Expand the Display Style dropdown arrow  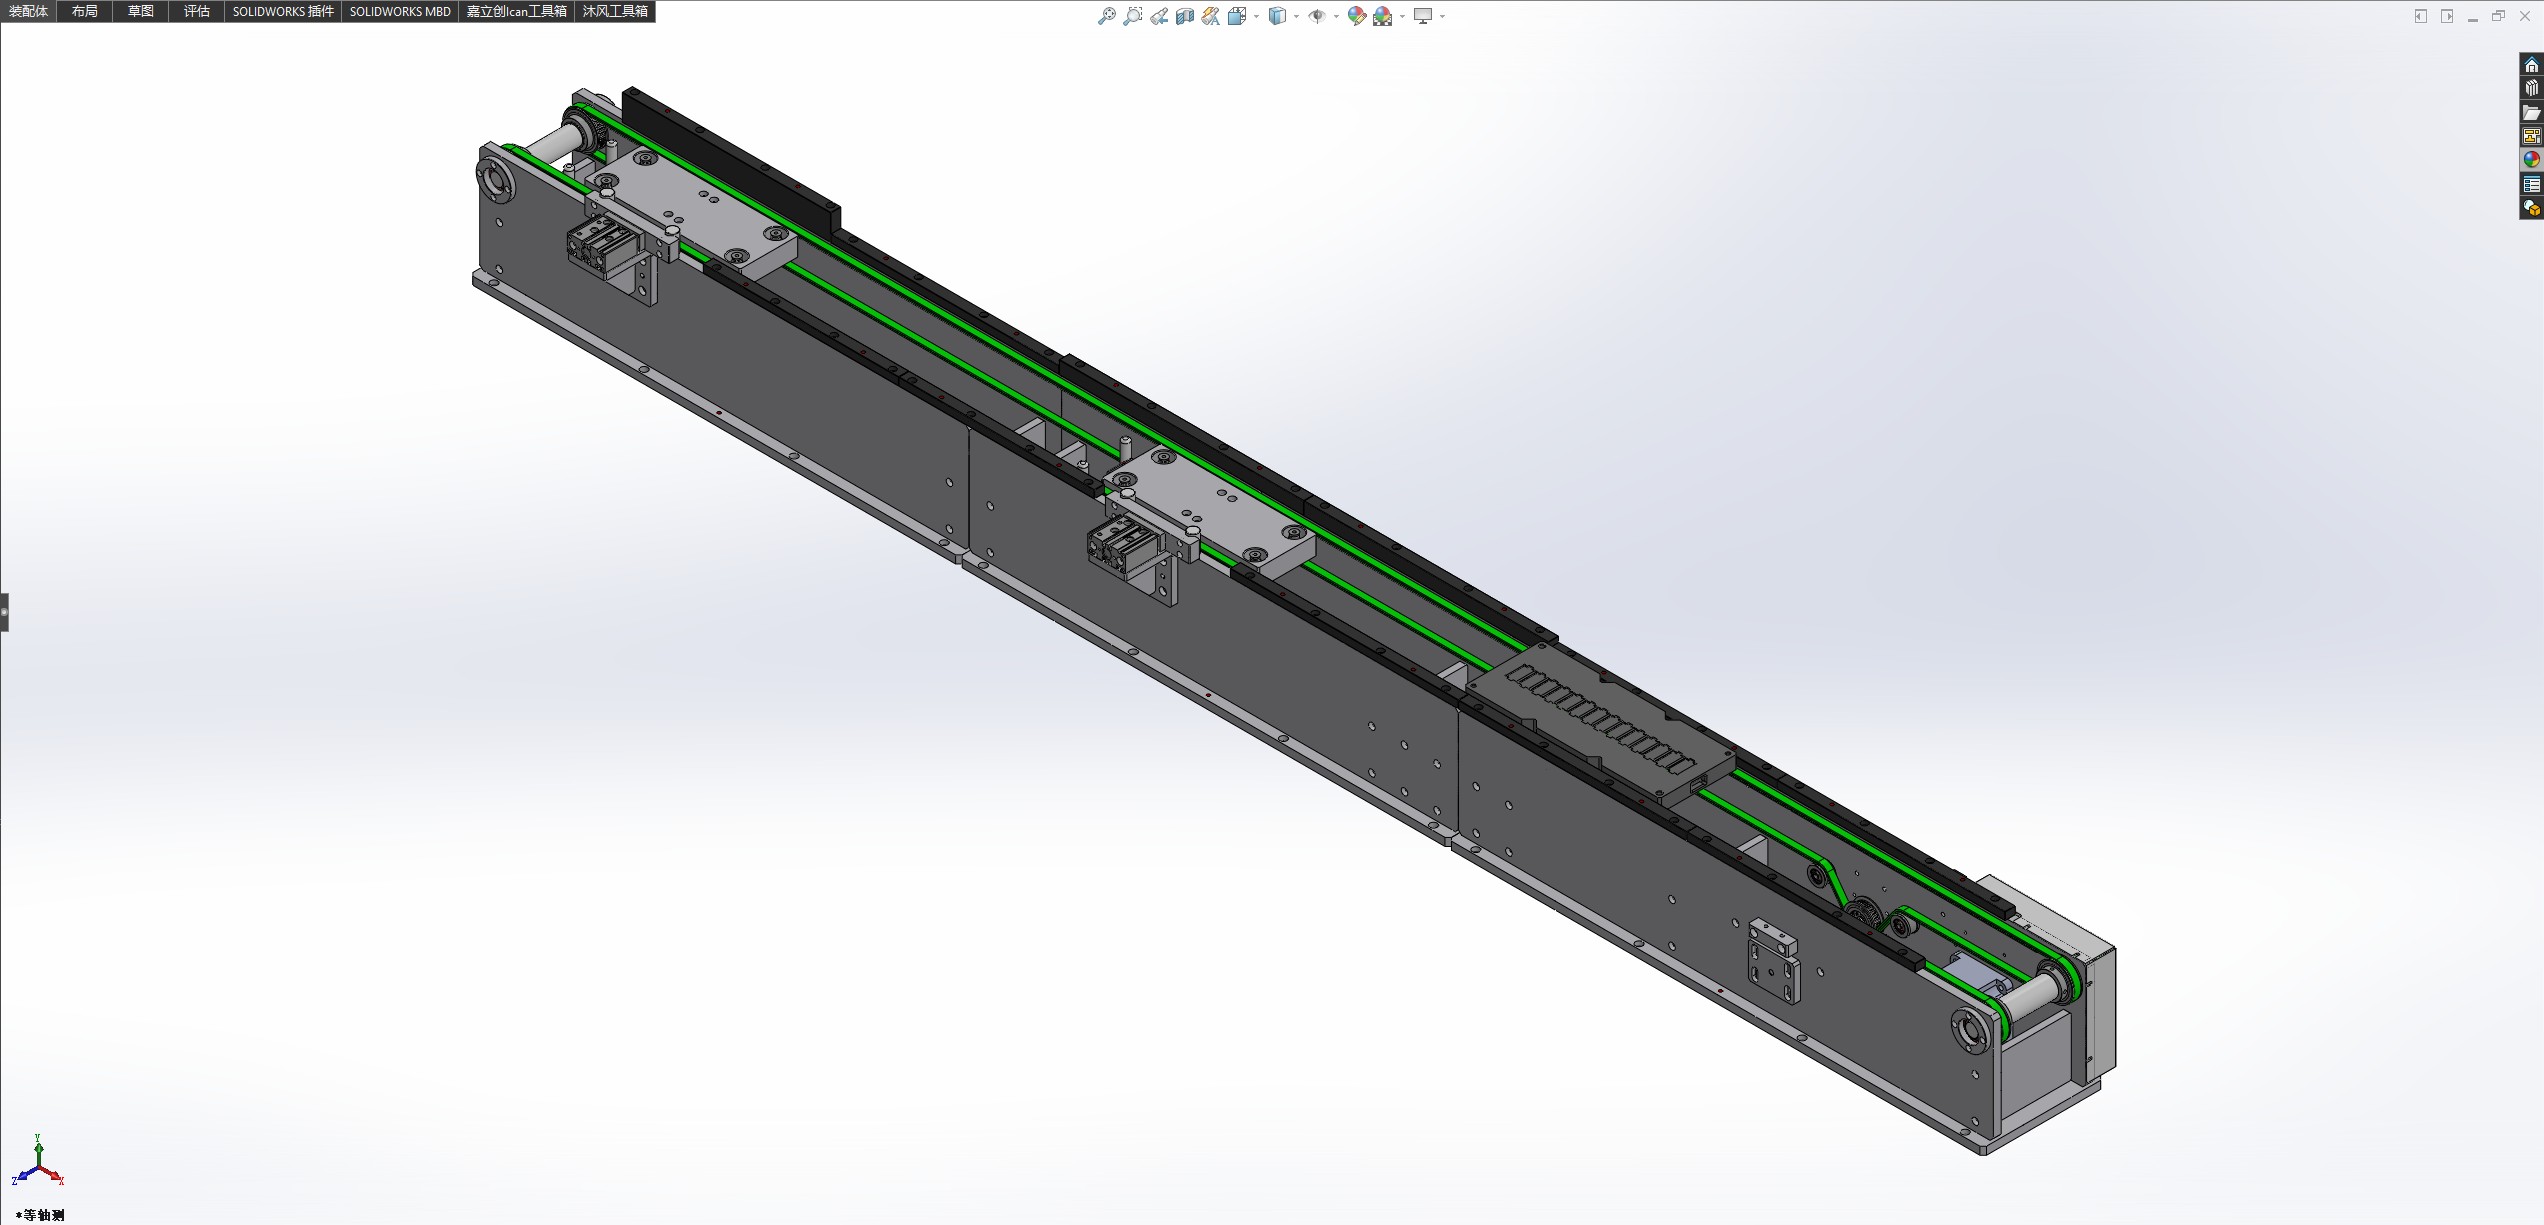[x=1296, y=16]
